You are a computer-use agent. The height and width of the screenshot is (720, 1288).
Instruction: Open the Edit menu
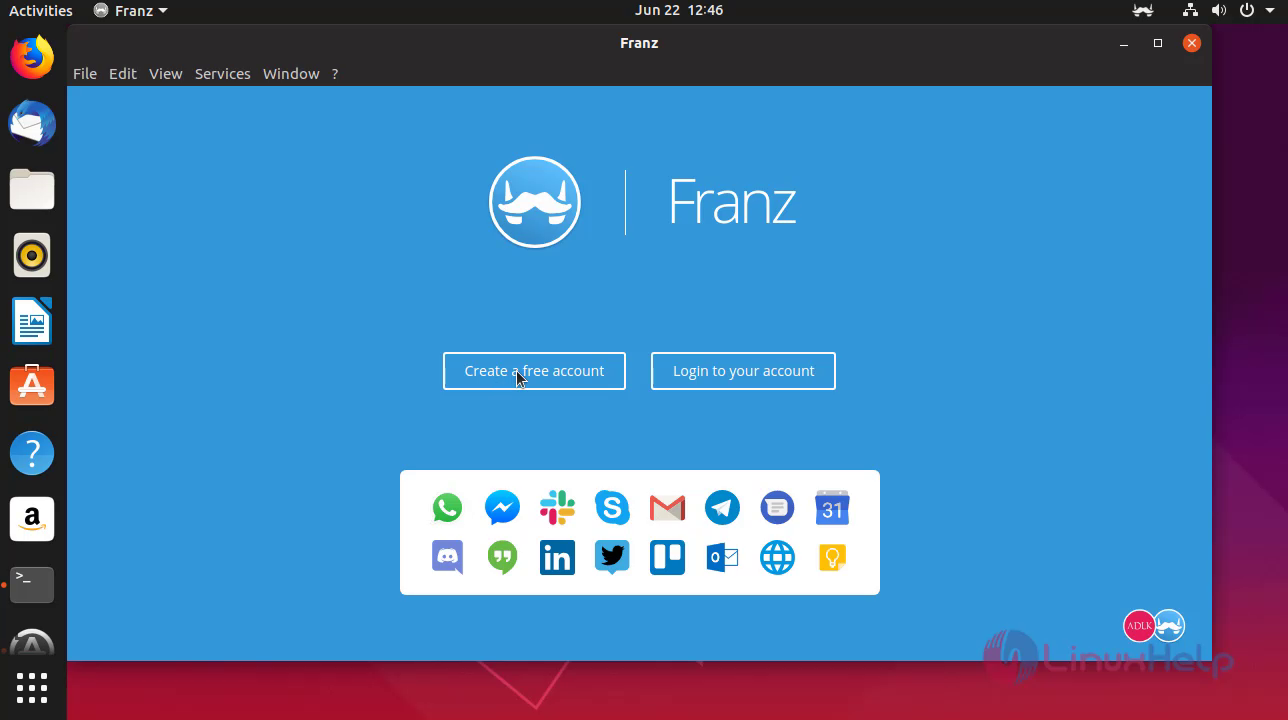pyautogui.click(x=123, y=74)
